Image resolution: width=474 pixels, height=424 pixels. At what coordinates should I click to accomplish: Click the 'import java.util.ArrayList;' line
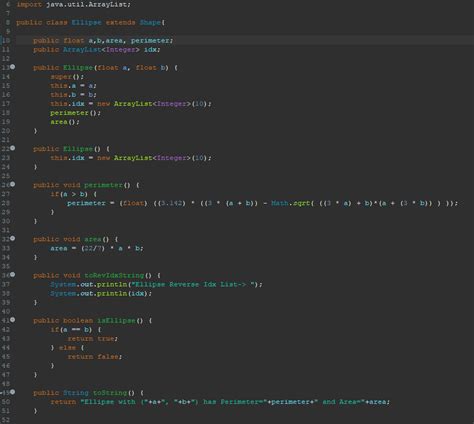pos(73,5)
